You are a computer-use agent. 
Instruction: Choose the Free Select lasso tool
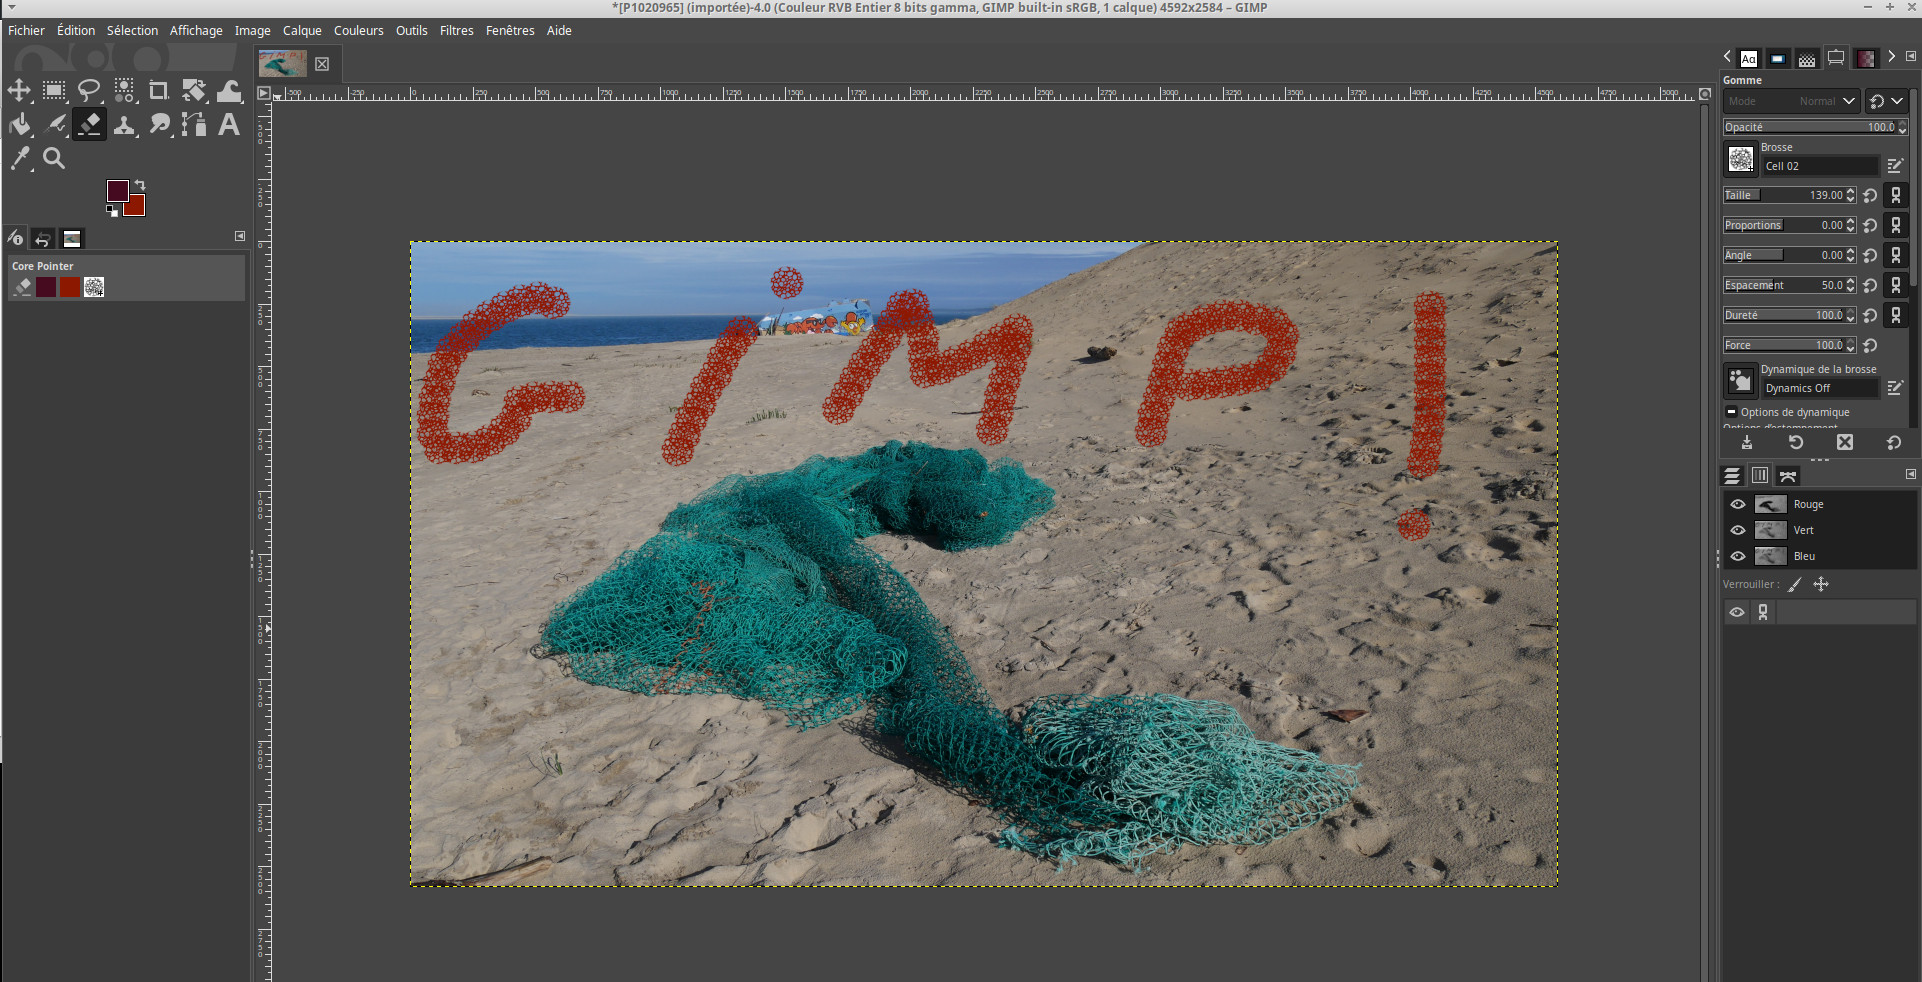coord(89,91)
